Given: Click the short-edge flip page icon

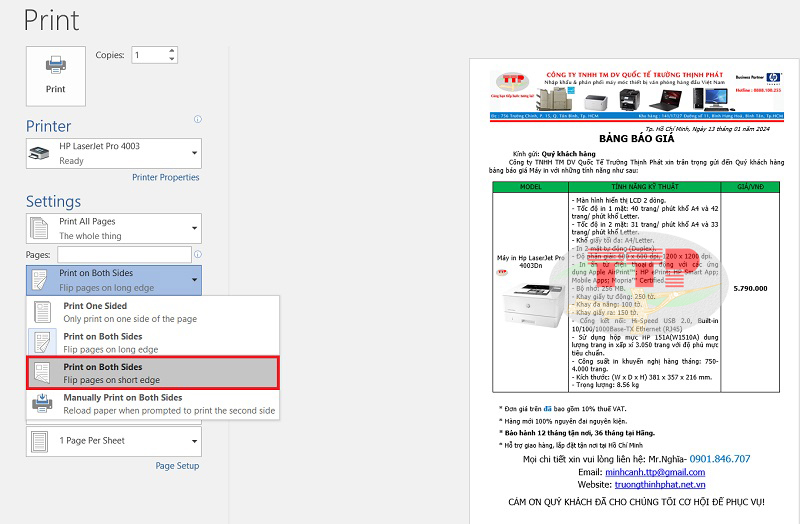Looking at the screenshot, I should [42, 373].
